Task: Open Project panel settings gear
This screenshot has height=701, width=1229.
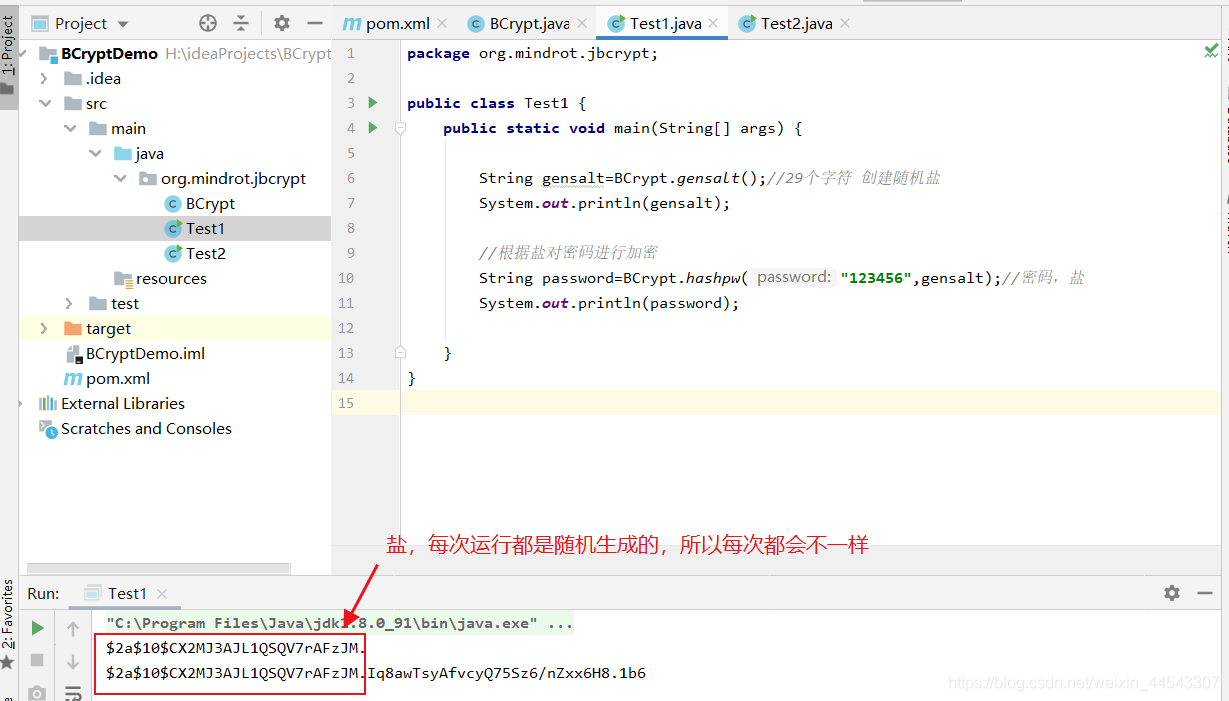Action: pos(282,23)
